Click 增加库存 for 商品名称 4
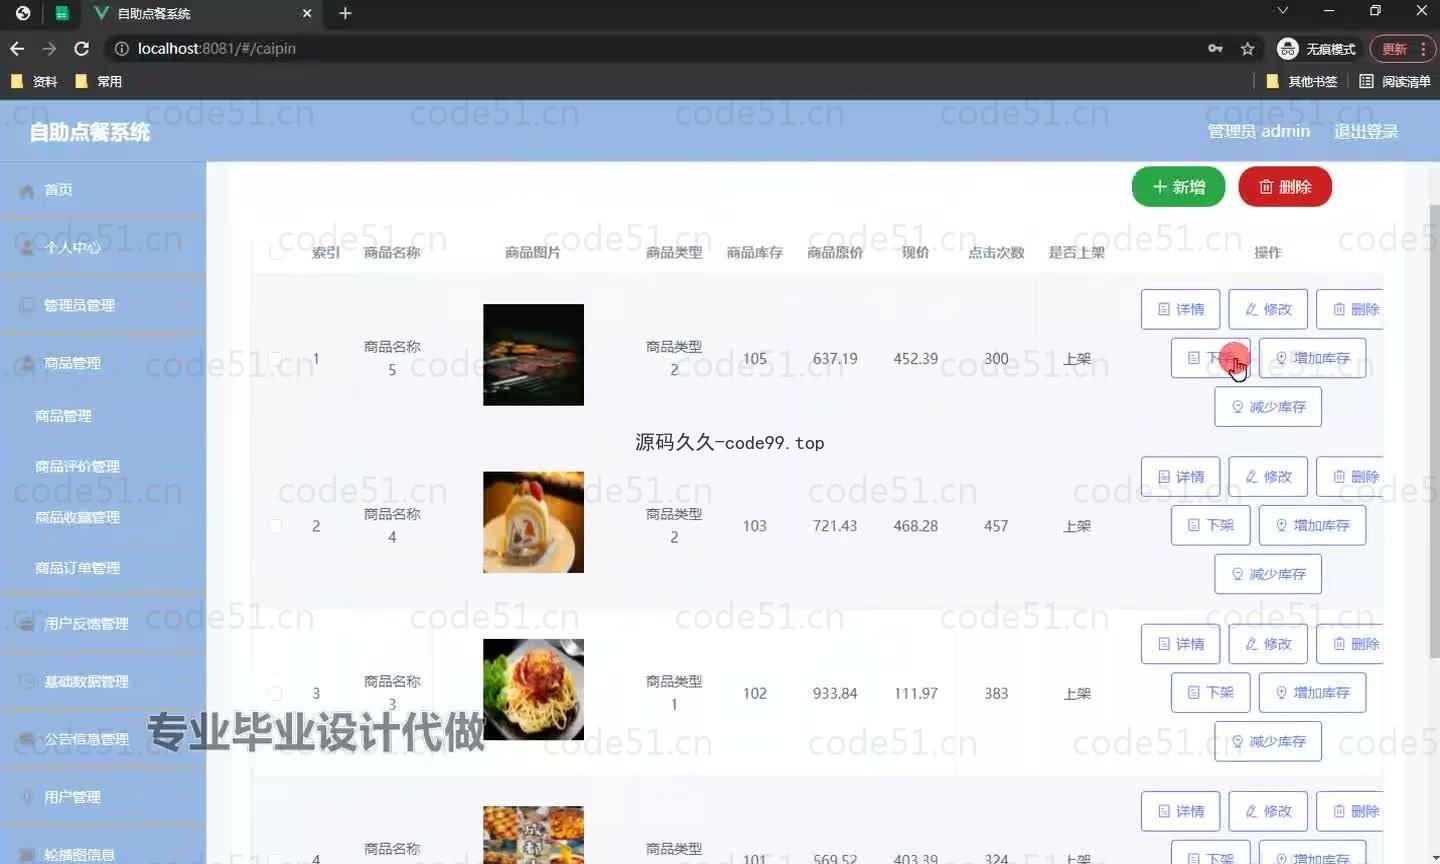1440x864 pixels. 1312,525
